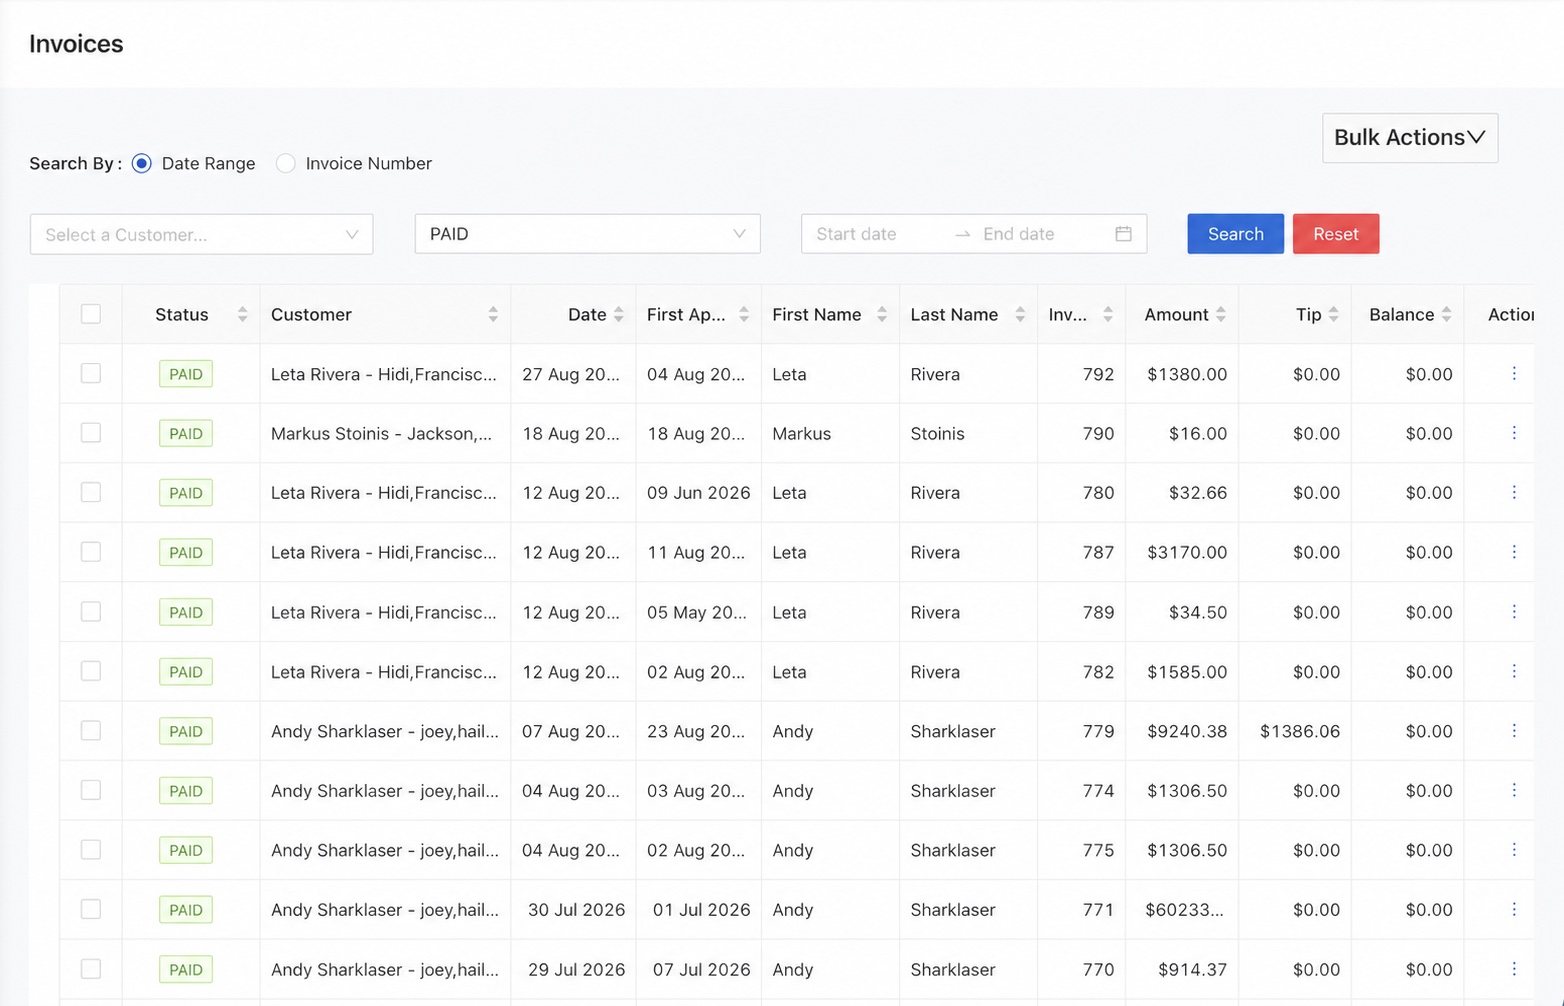
Task: Sort by Balance column arrows
Action: point(1446,314)
